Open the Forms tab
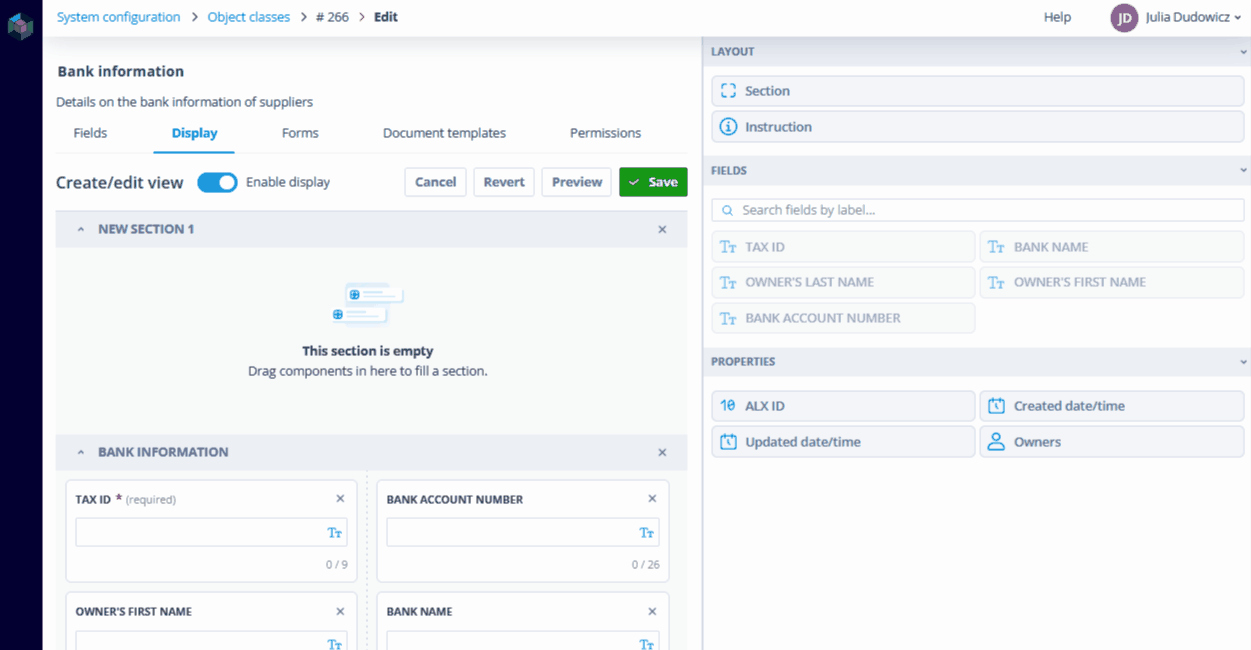 pyautogui.click(x=300, y=133)
